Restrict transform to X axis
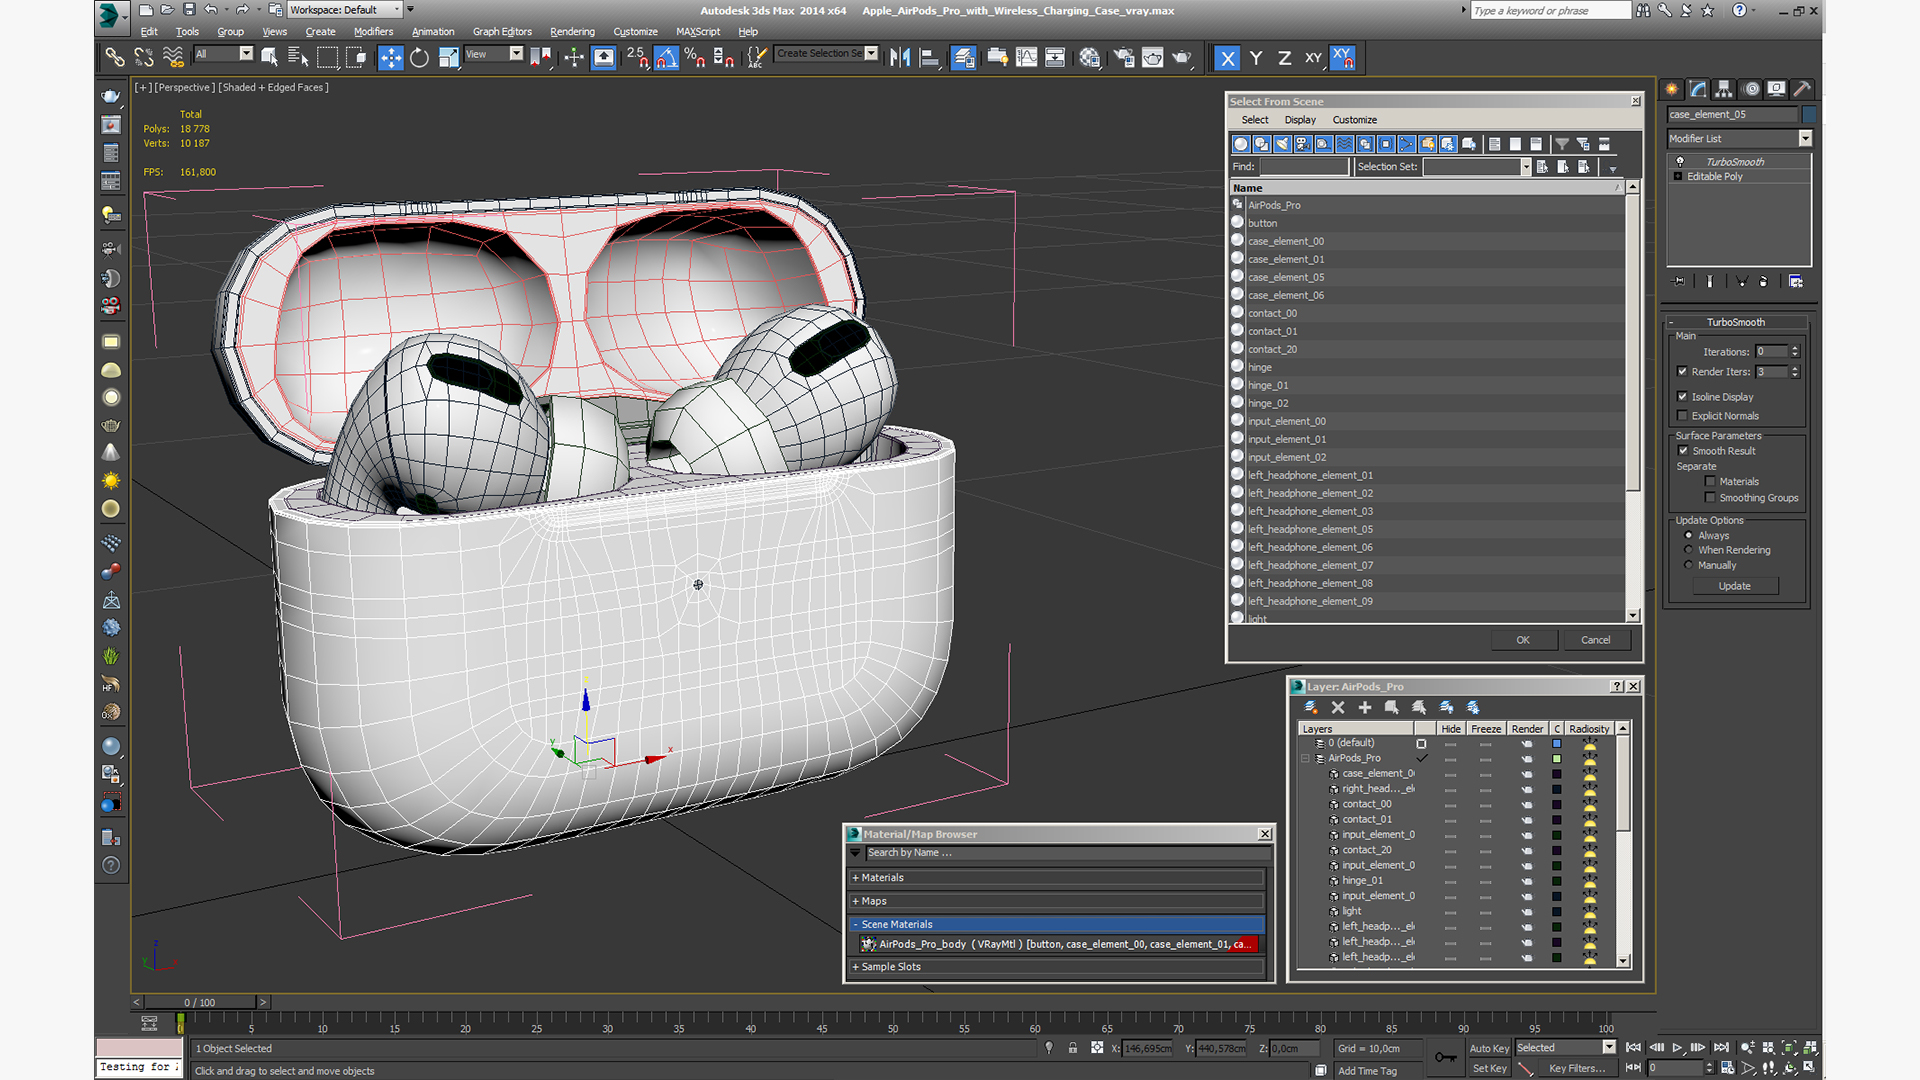Screen dimensions: 1920x1080 point(1227,58)
